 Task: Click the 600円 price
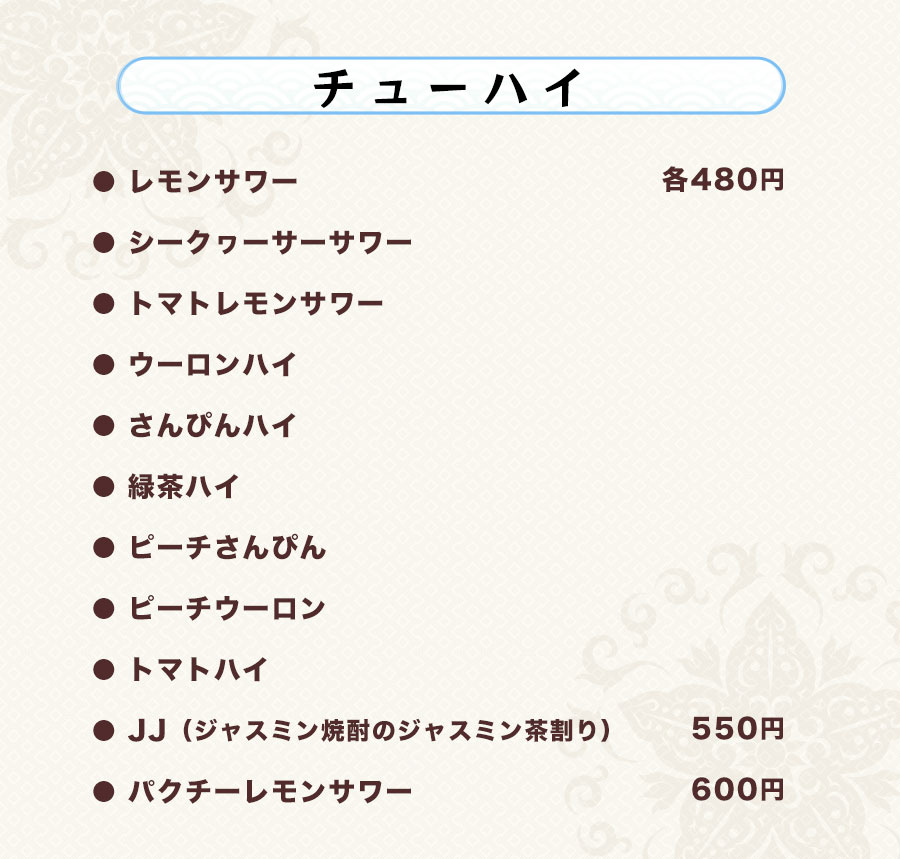pyautogui.click(x=737, y=791)
